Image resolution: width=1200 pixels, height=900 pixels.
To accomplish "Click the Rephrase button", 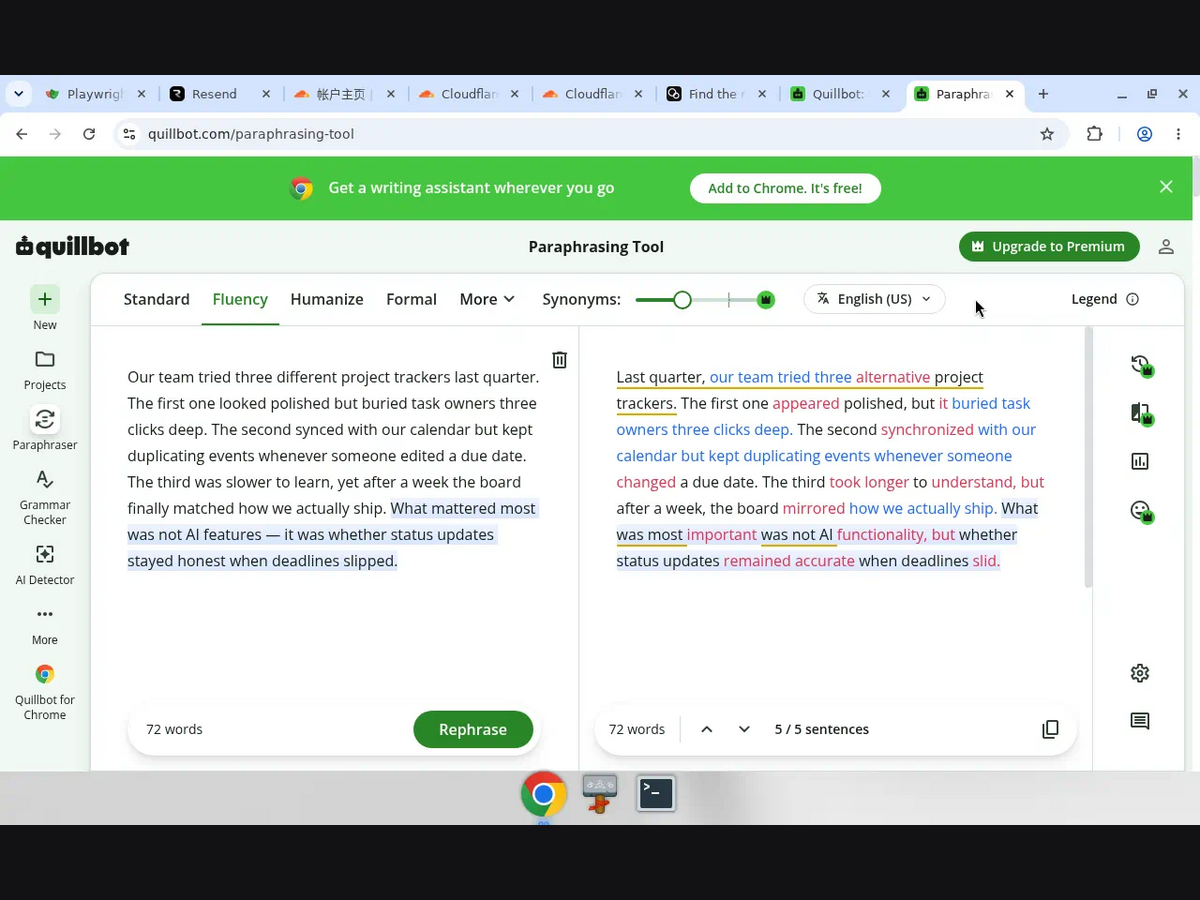I will [473, 729].
